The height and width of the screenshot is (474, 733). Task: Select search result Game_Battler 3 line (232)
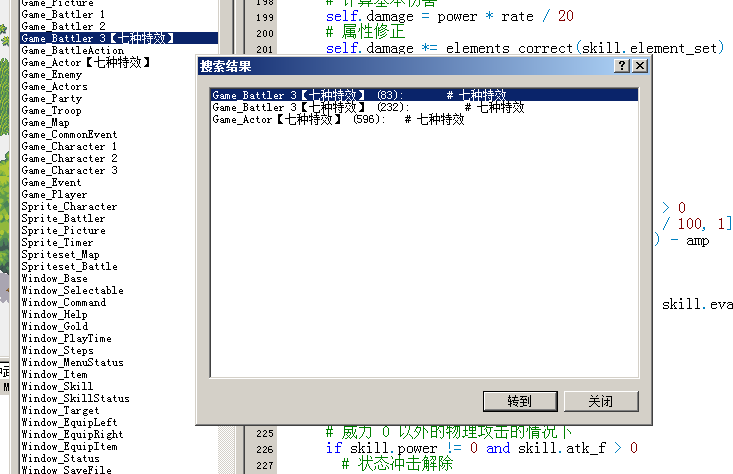pyautogui.click(x=424, y=107)
